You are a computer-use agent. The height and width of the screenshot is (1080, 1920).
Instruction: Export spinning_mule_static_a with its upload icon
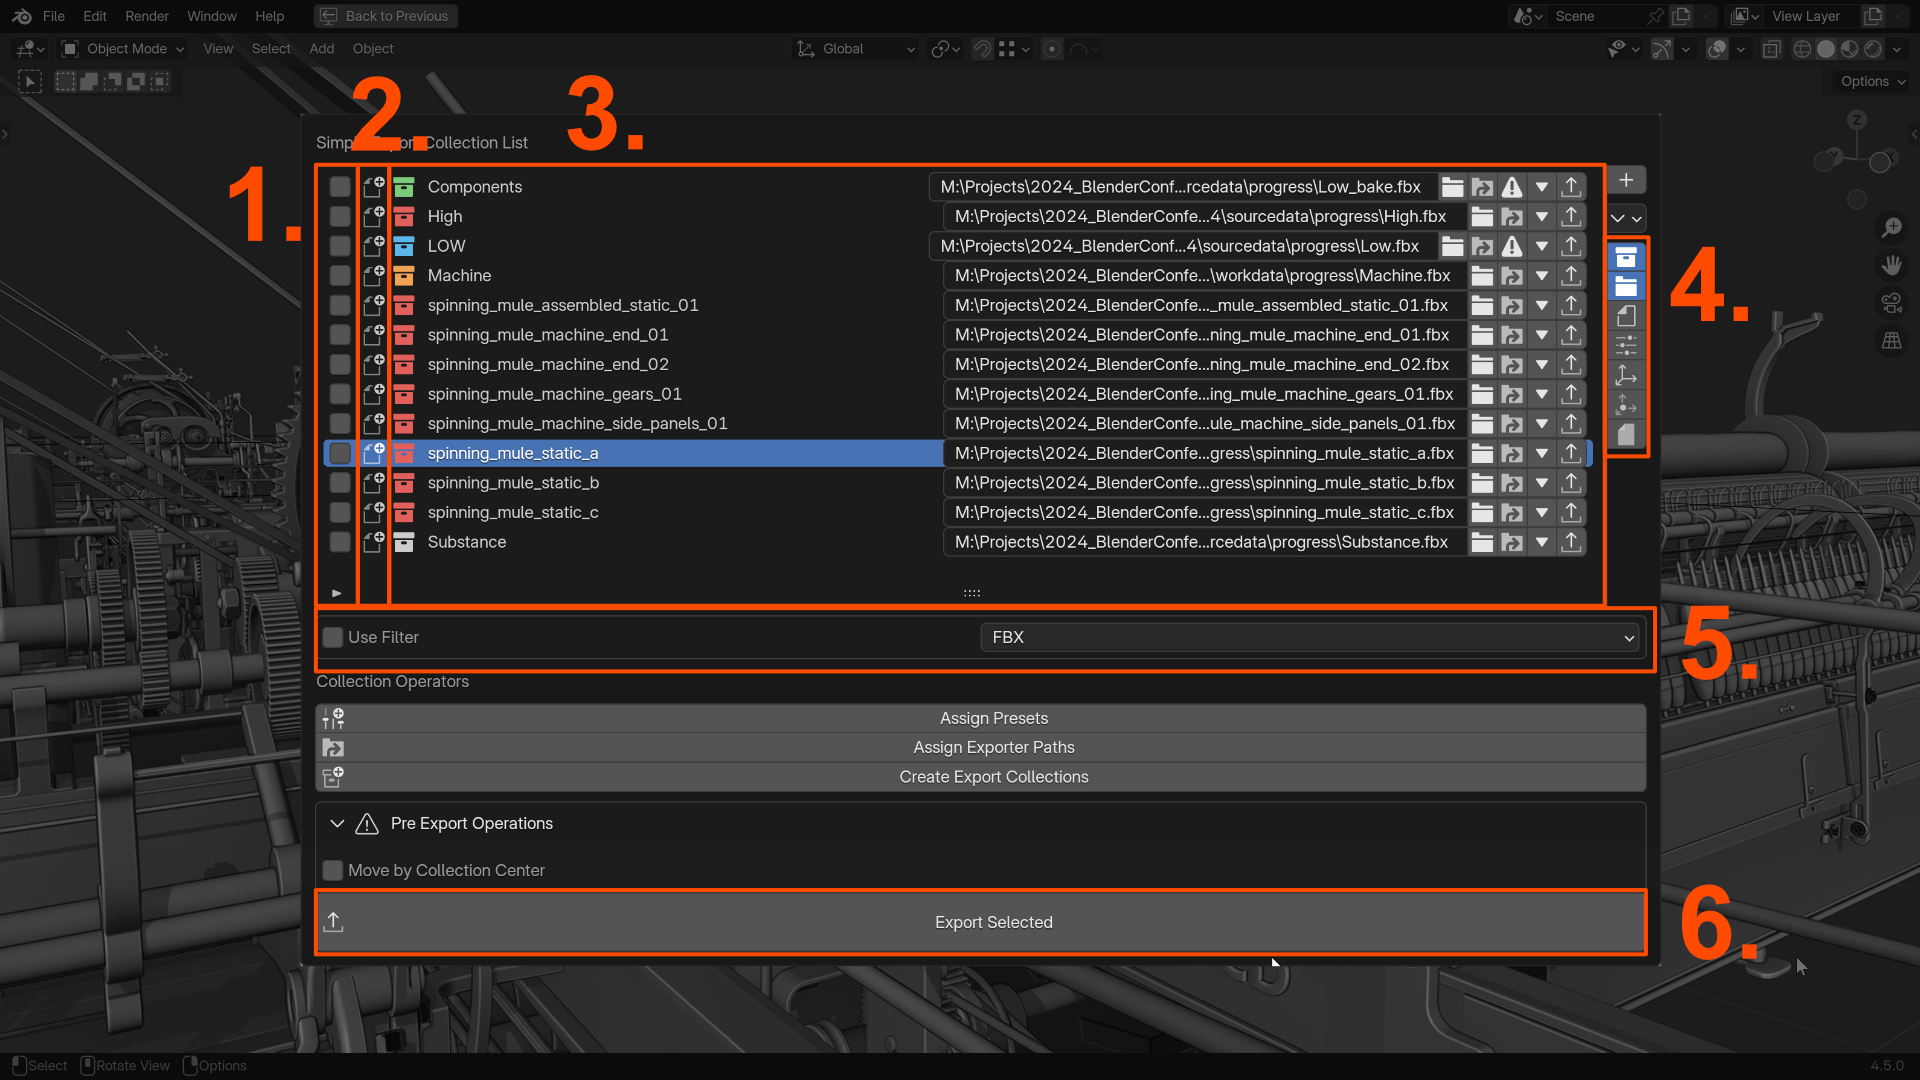1571,453
